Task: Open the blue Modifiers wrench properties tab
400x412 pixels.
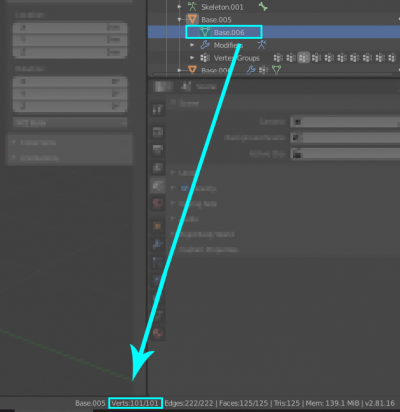Action: [x=158, y=244]
